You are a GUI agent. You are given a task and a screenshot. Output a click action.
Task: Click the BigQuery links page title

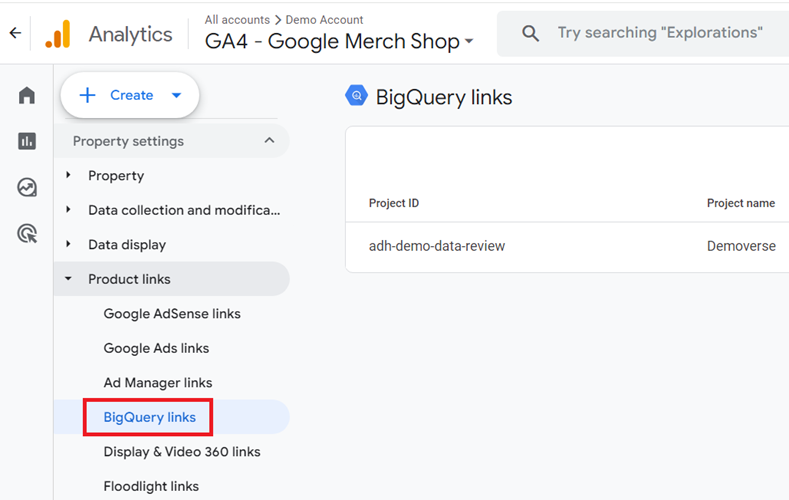click(x=444, y=97)
